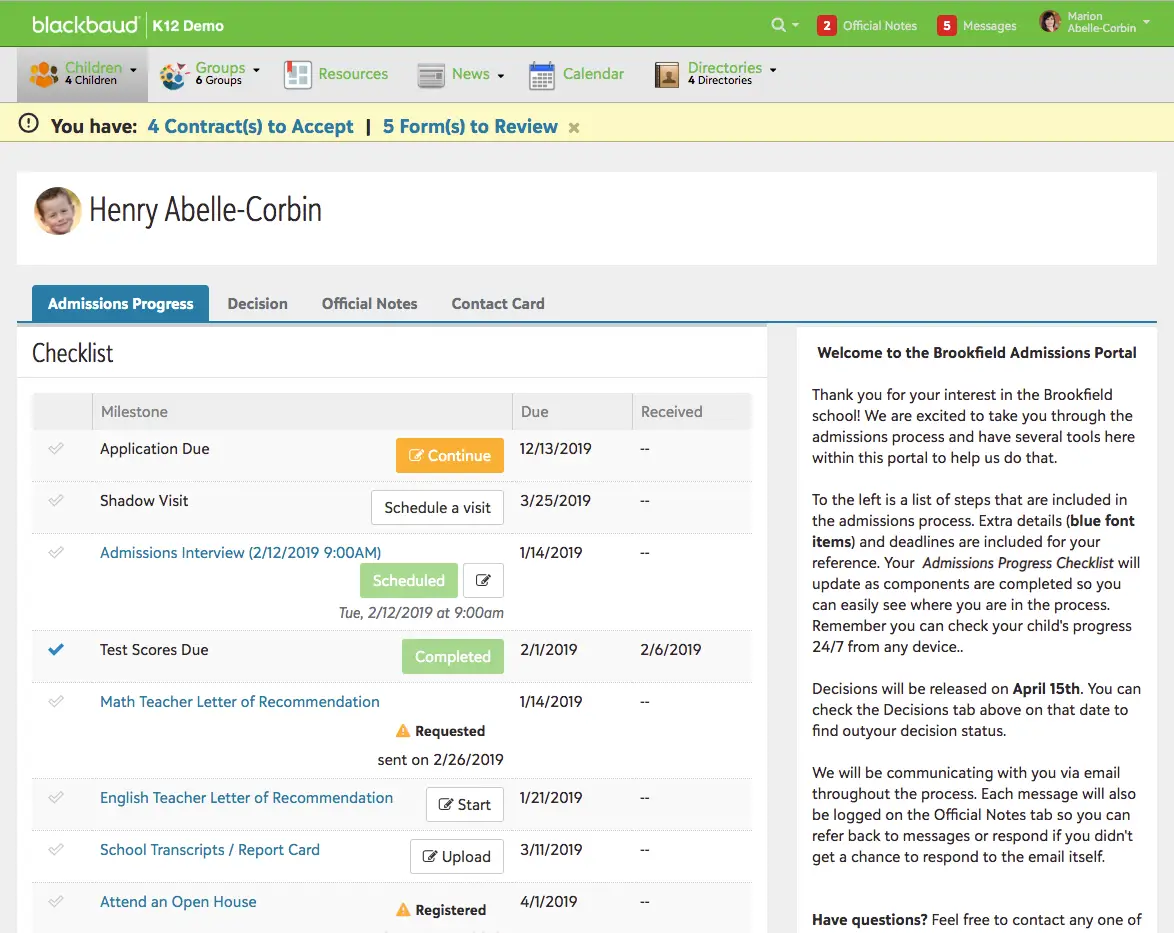Click Henry's profile photo
1174x933 pixels.
[x=57, y=210]
